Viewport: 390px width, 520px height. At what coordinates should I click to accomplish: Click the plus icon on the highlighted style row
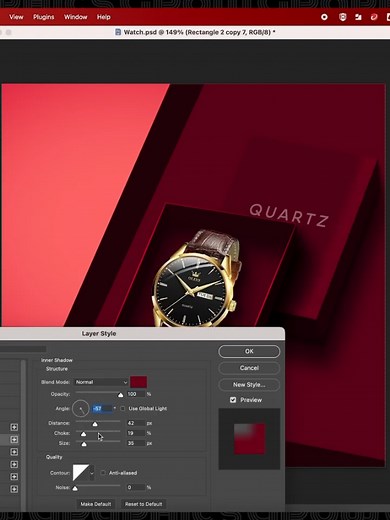[x=14, y=440]
